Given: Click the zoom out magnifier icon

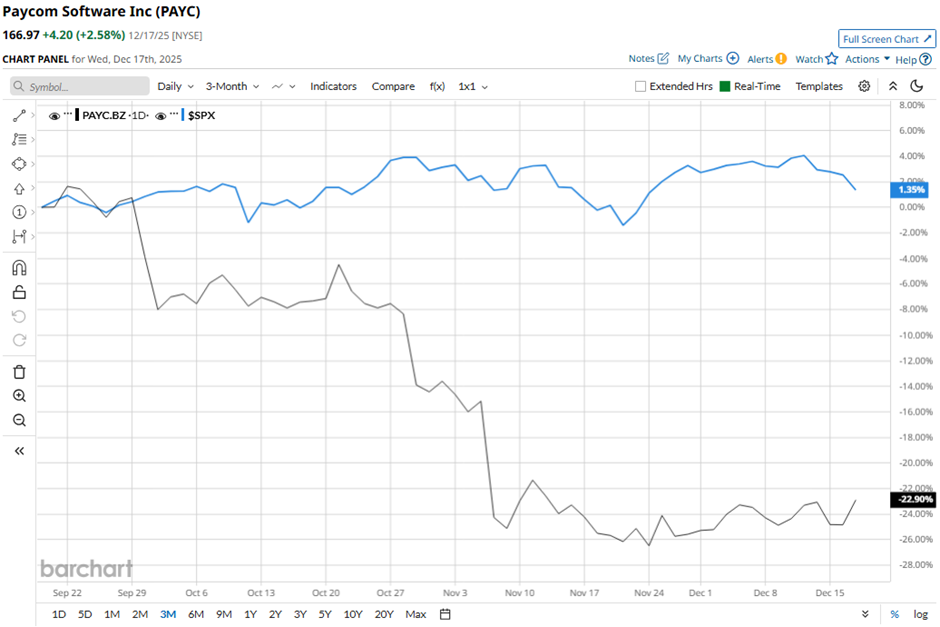Looking at the screenshot, I should click(x=19, y=420).
